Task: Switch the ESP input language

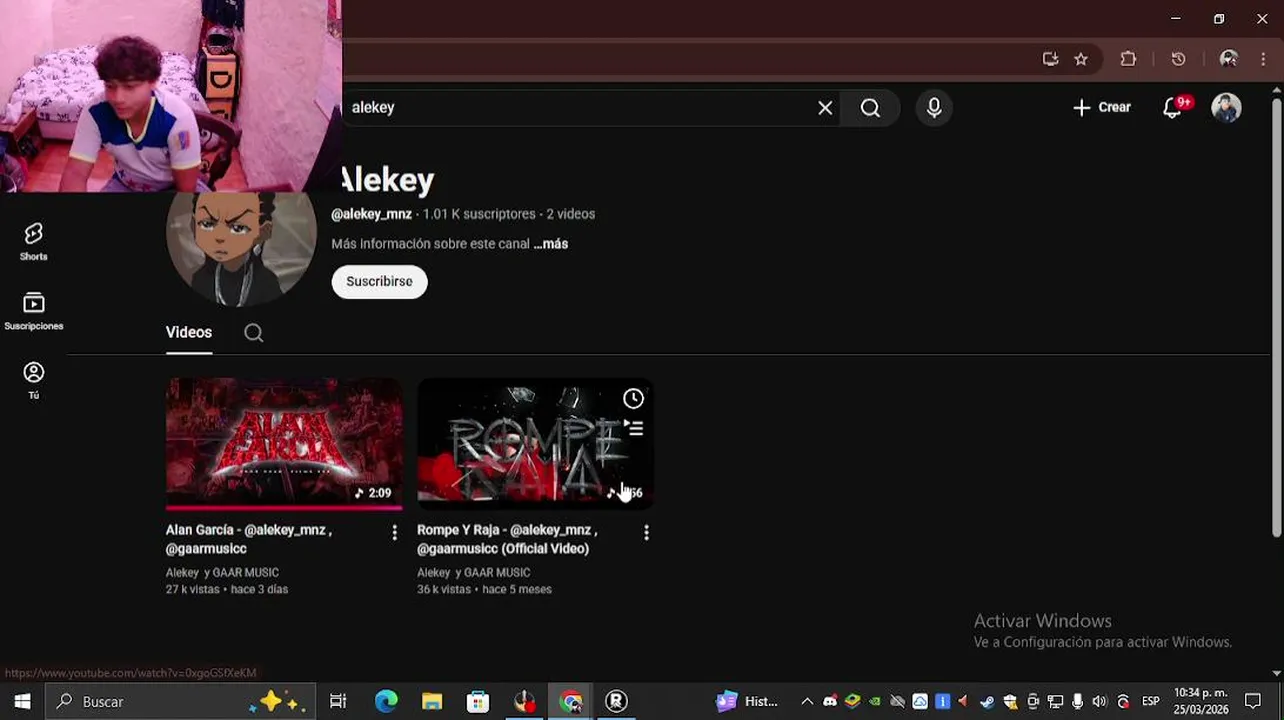Action: tap(1150, 702)
